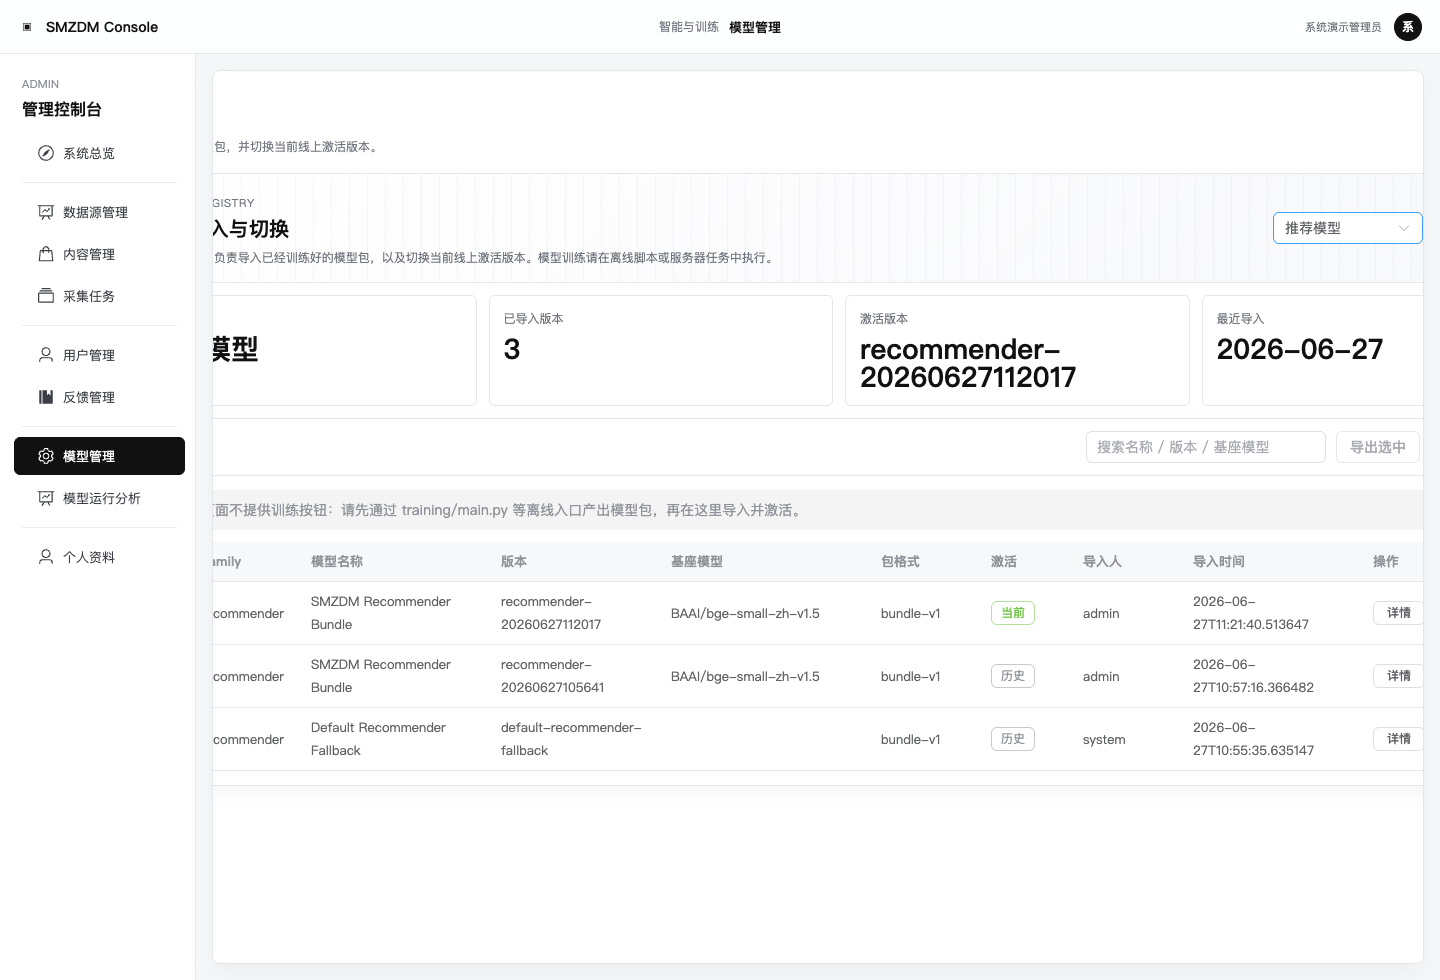Click 历史 tag in fallback row

[1013, 739]
